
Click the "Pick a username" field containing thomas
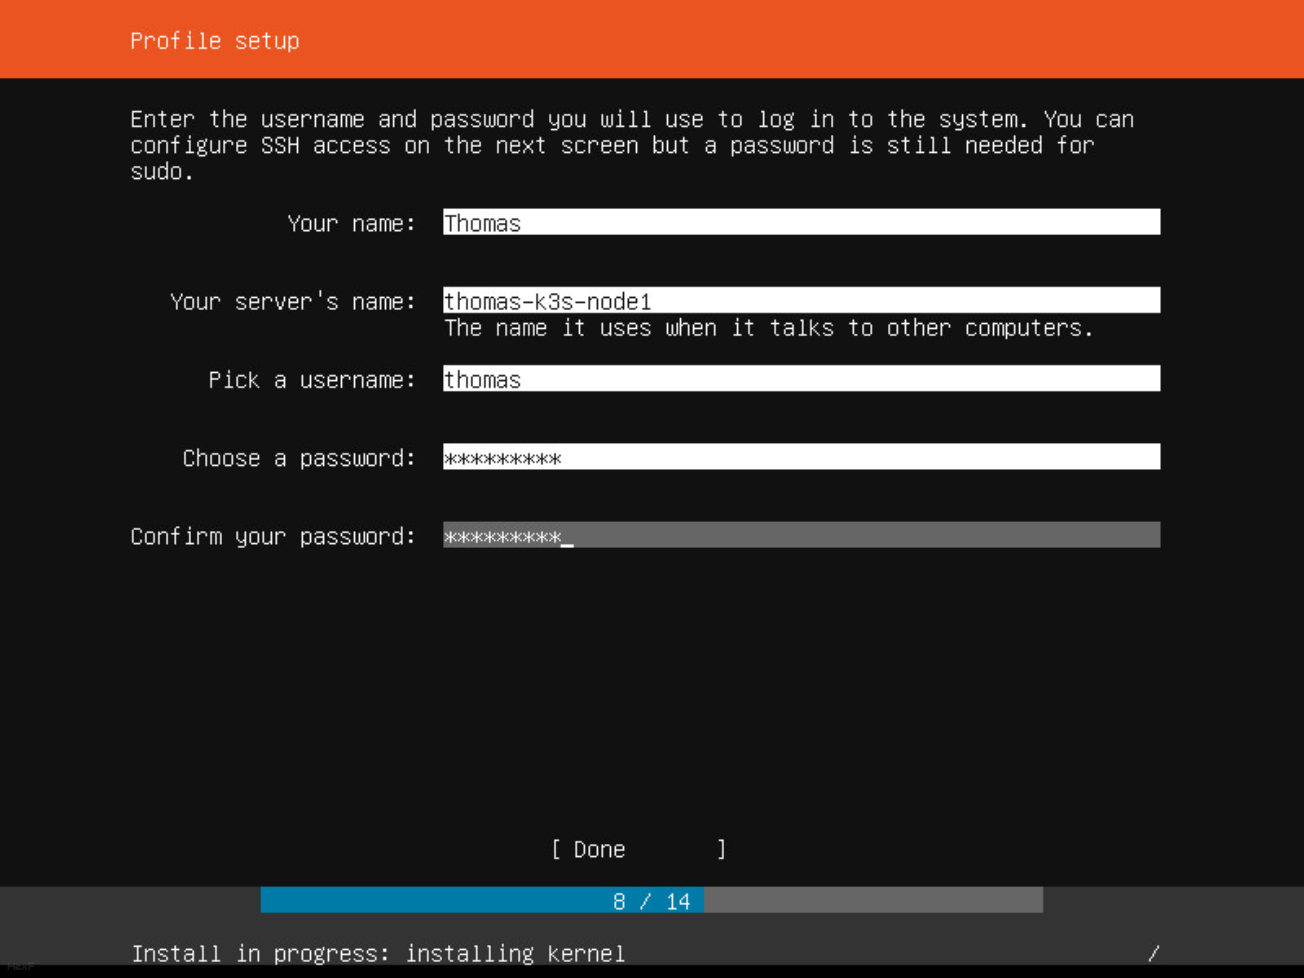(800, 378)
